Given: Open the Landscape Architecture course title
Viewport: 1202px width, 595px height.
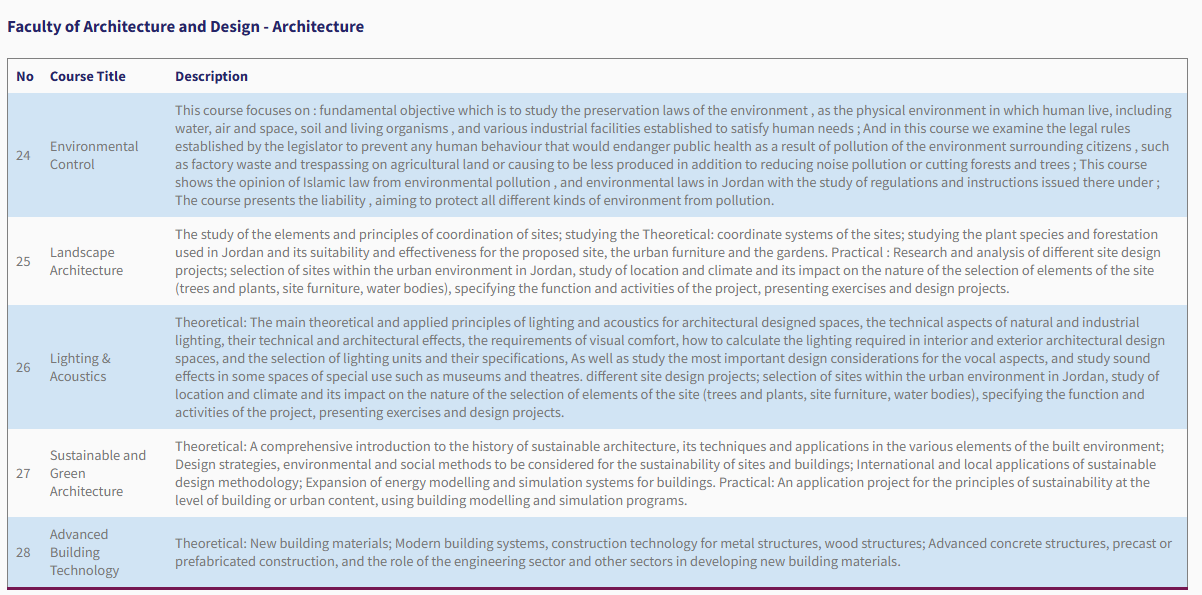Looking at the screenshot, I should pos(86,261).
